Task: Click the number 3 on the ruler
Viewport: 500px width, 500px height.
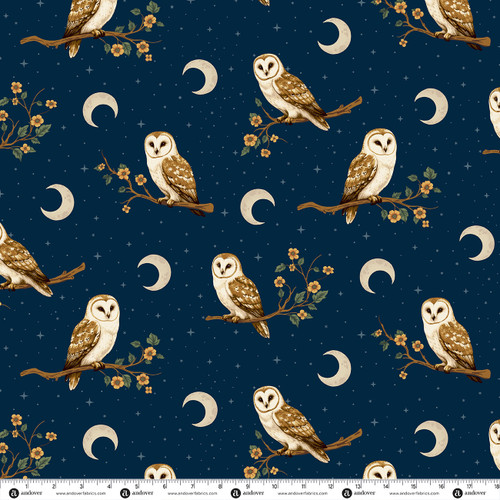Action: (x=82, y=487)
